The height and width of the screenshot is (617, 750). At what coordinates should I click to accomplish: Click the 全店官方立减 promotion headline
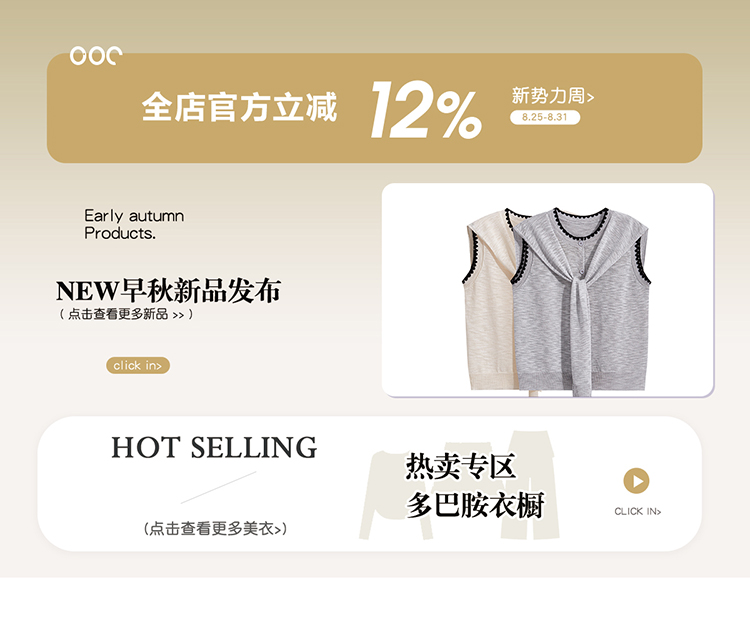pos(240,107)
